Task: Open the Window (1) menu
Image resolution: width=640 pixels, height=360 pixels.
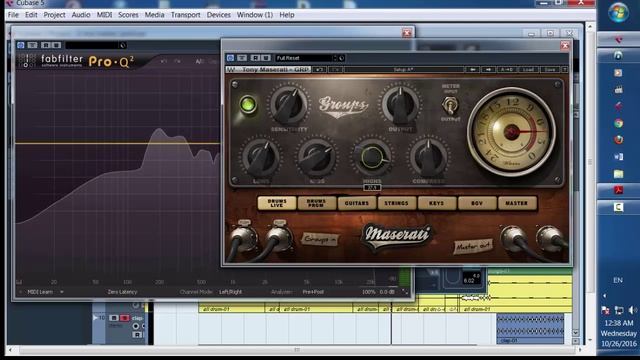Action: point(255,15)
